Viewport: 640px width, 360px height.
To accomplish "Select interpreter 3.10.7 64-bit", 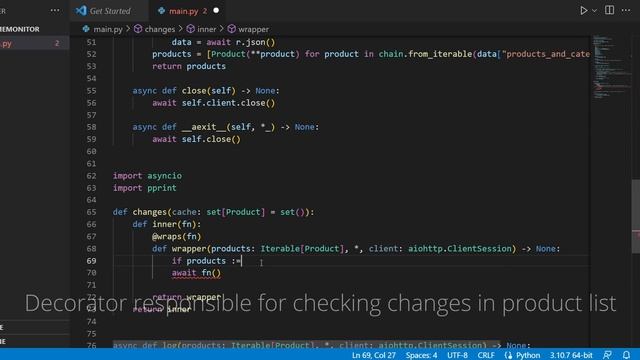I will [571, 355].
